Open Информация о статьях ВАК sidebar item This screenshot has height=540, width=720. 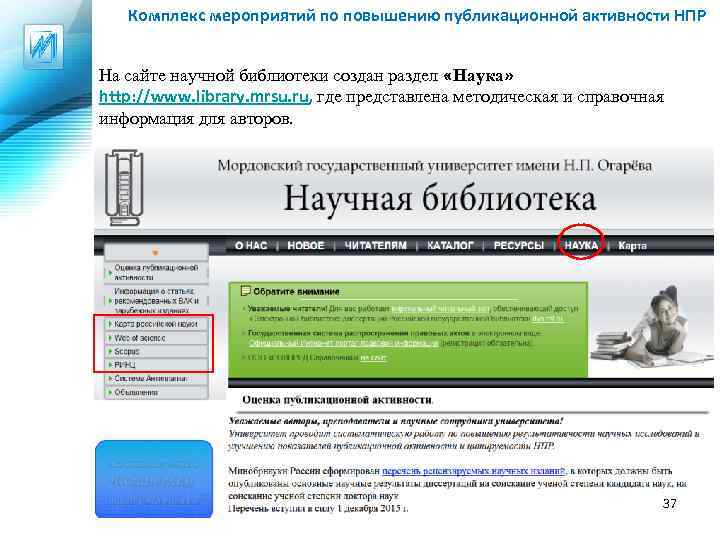pyautogui.click(x=156, y=300)
